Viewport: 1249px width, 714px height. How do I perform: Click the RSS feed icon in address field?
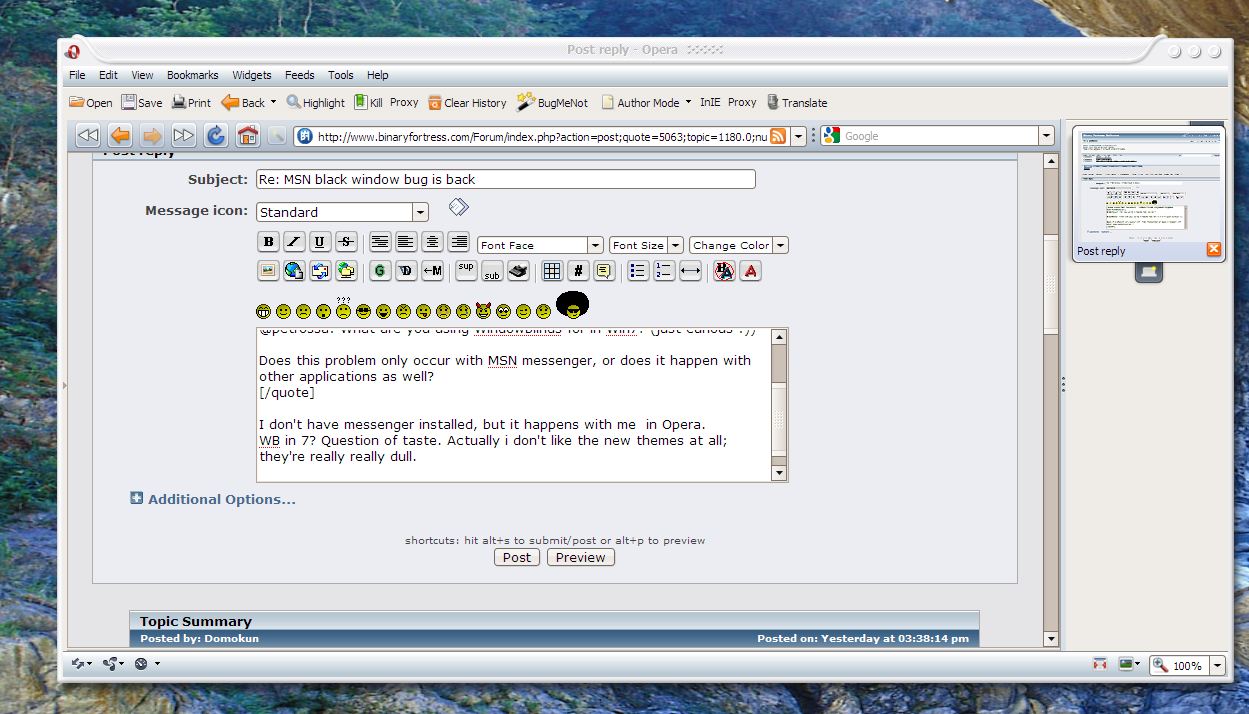click(778, 136)
